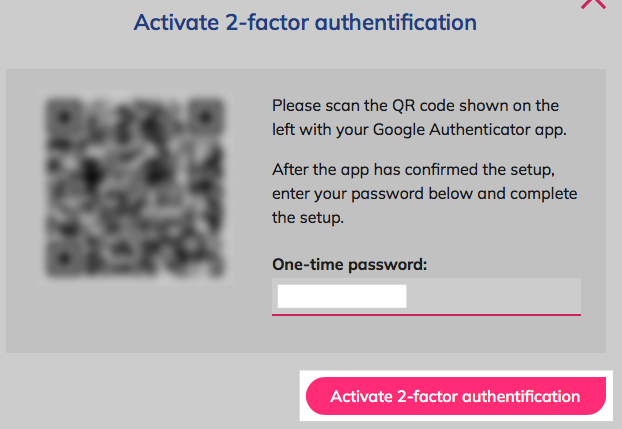Click the white masked value in password field

[x=342, y=296]
